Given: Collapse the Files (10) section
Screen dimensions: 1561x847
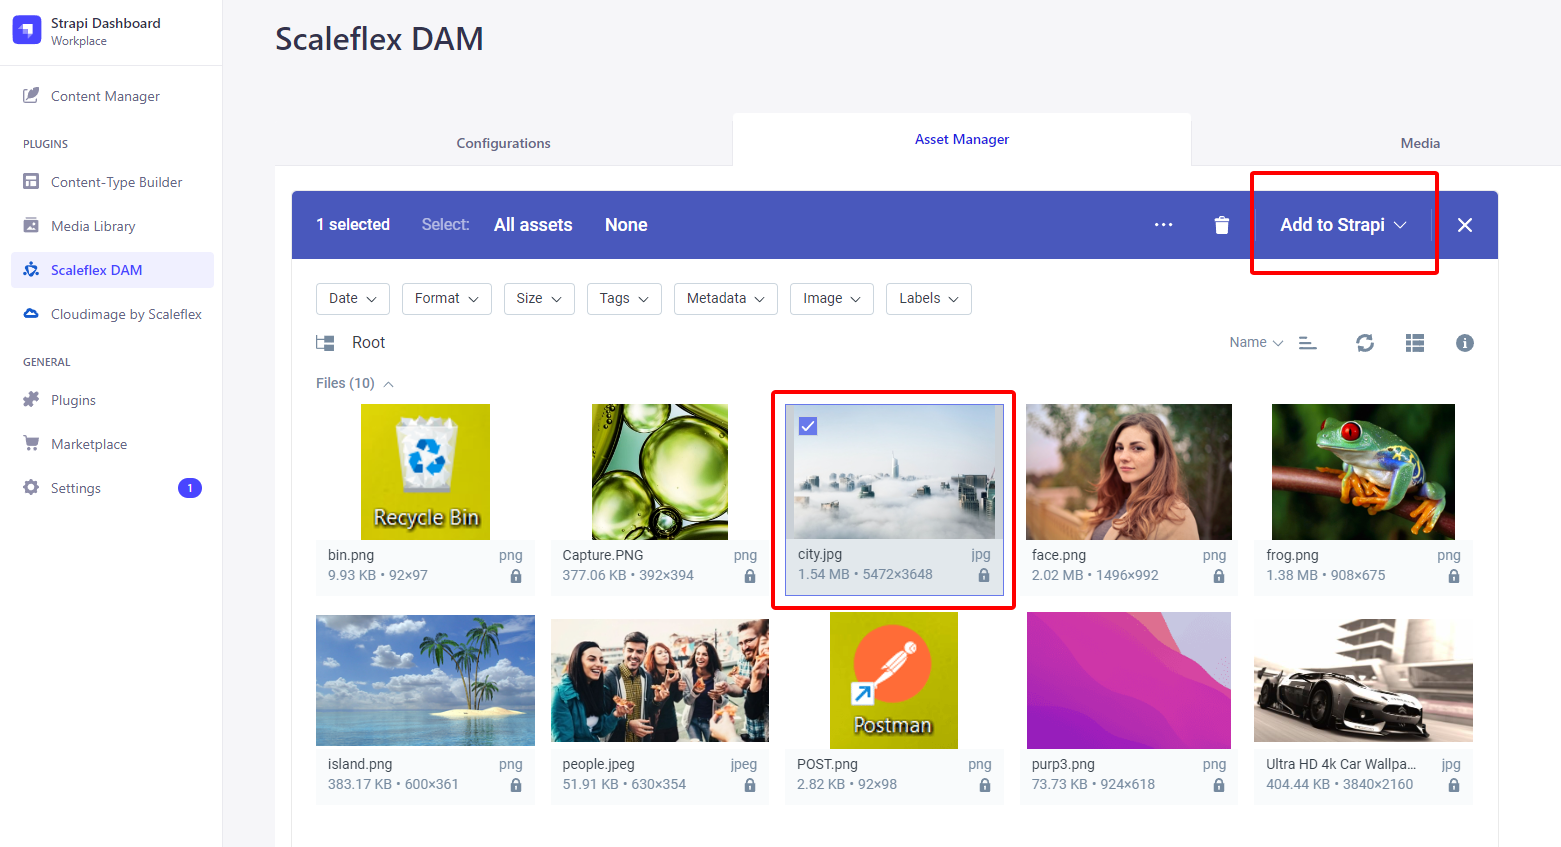Looking at the screenshot, I should click(x=355, y=384).
